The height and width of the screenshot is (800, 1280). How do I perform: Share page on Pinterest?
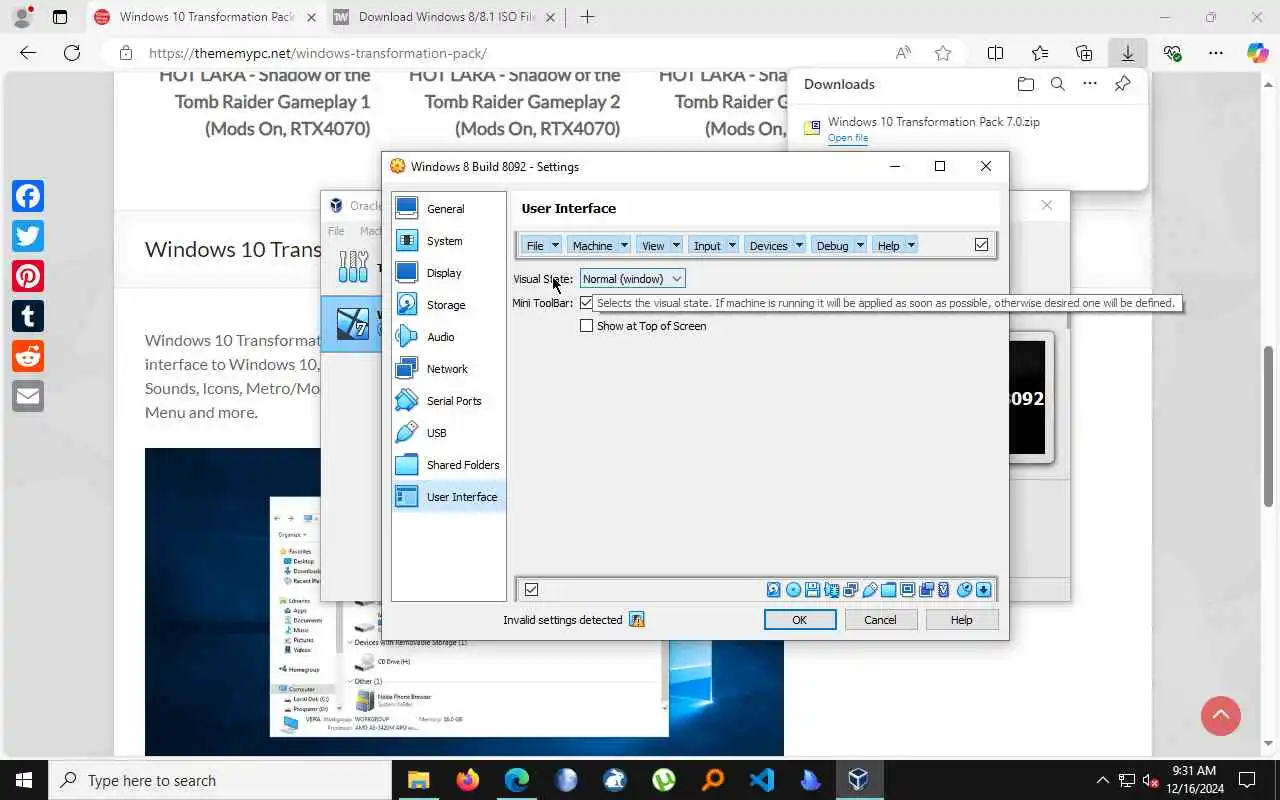point(28,276)
